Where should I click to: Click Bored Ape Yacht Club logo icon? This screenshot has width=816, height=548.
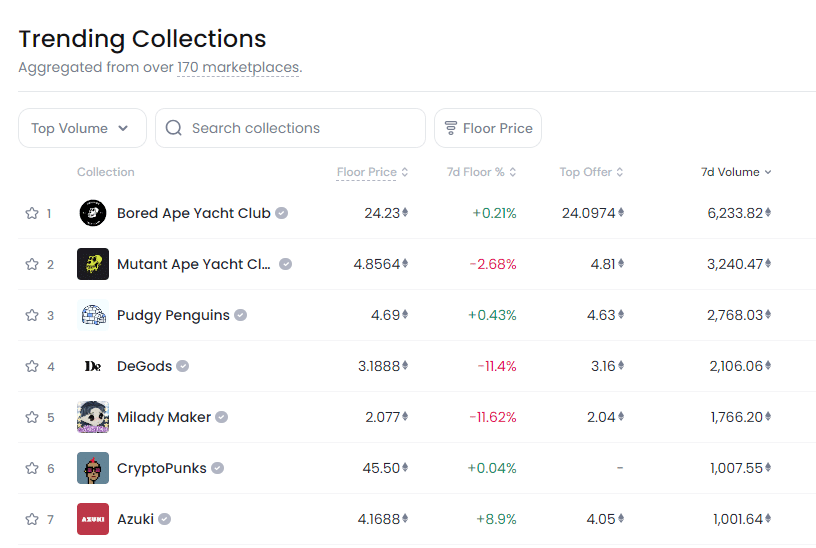93,213
